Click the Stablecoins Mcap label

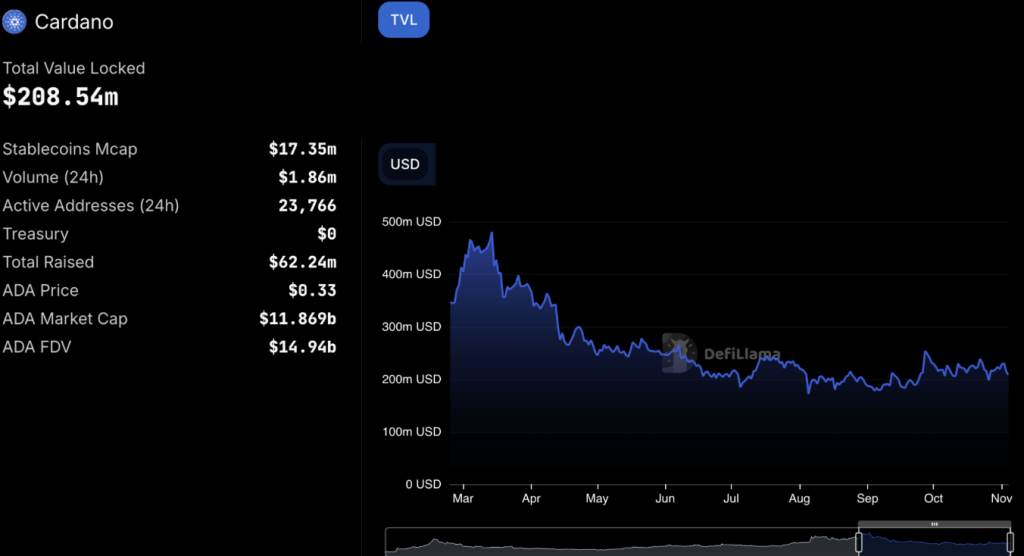click(x=70, y=149)
